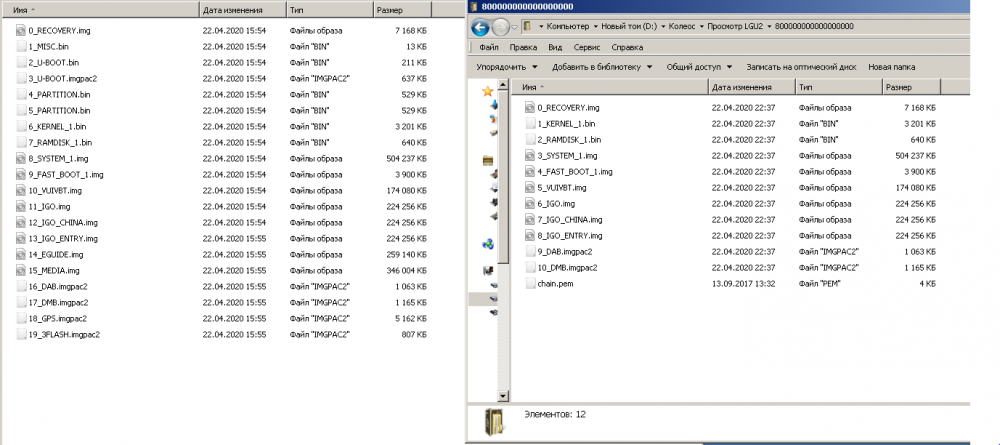Click disc icon of 3_SYSTEM_1.img in right window
The height and width of the screenshot is (445, 1000).
[530, 156]
